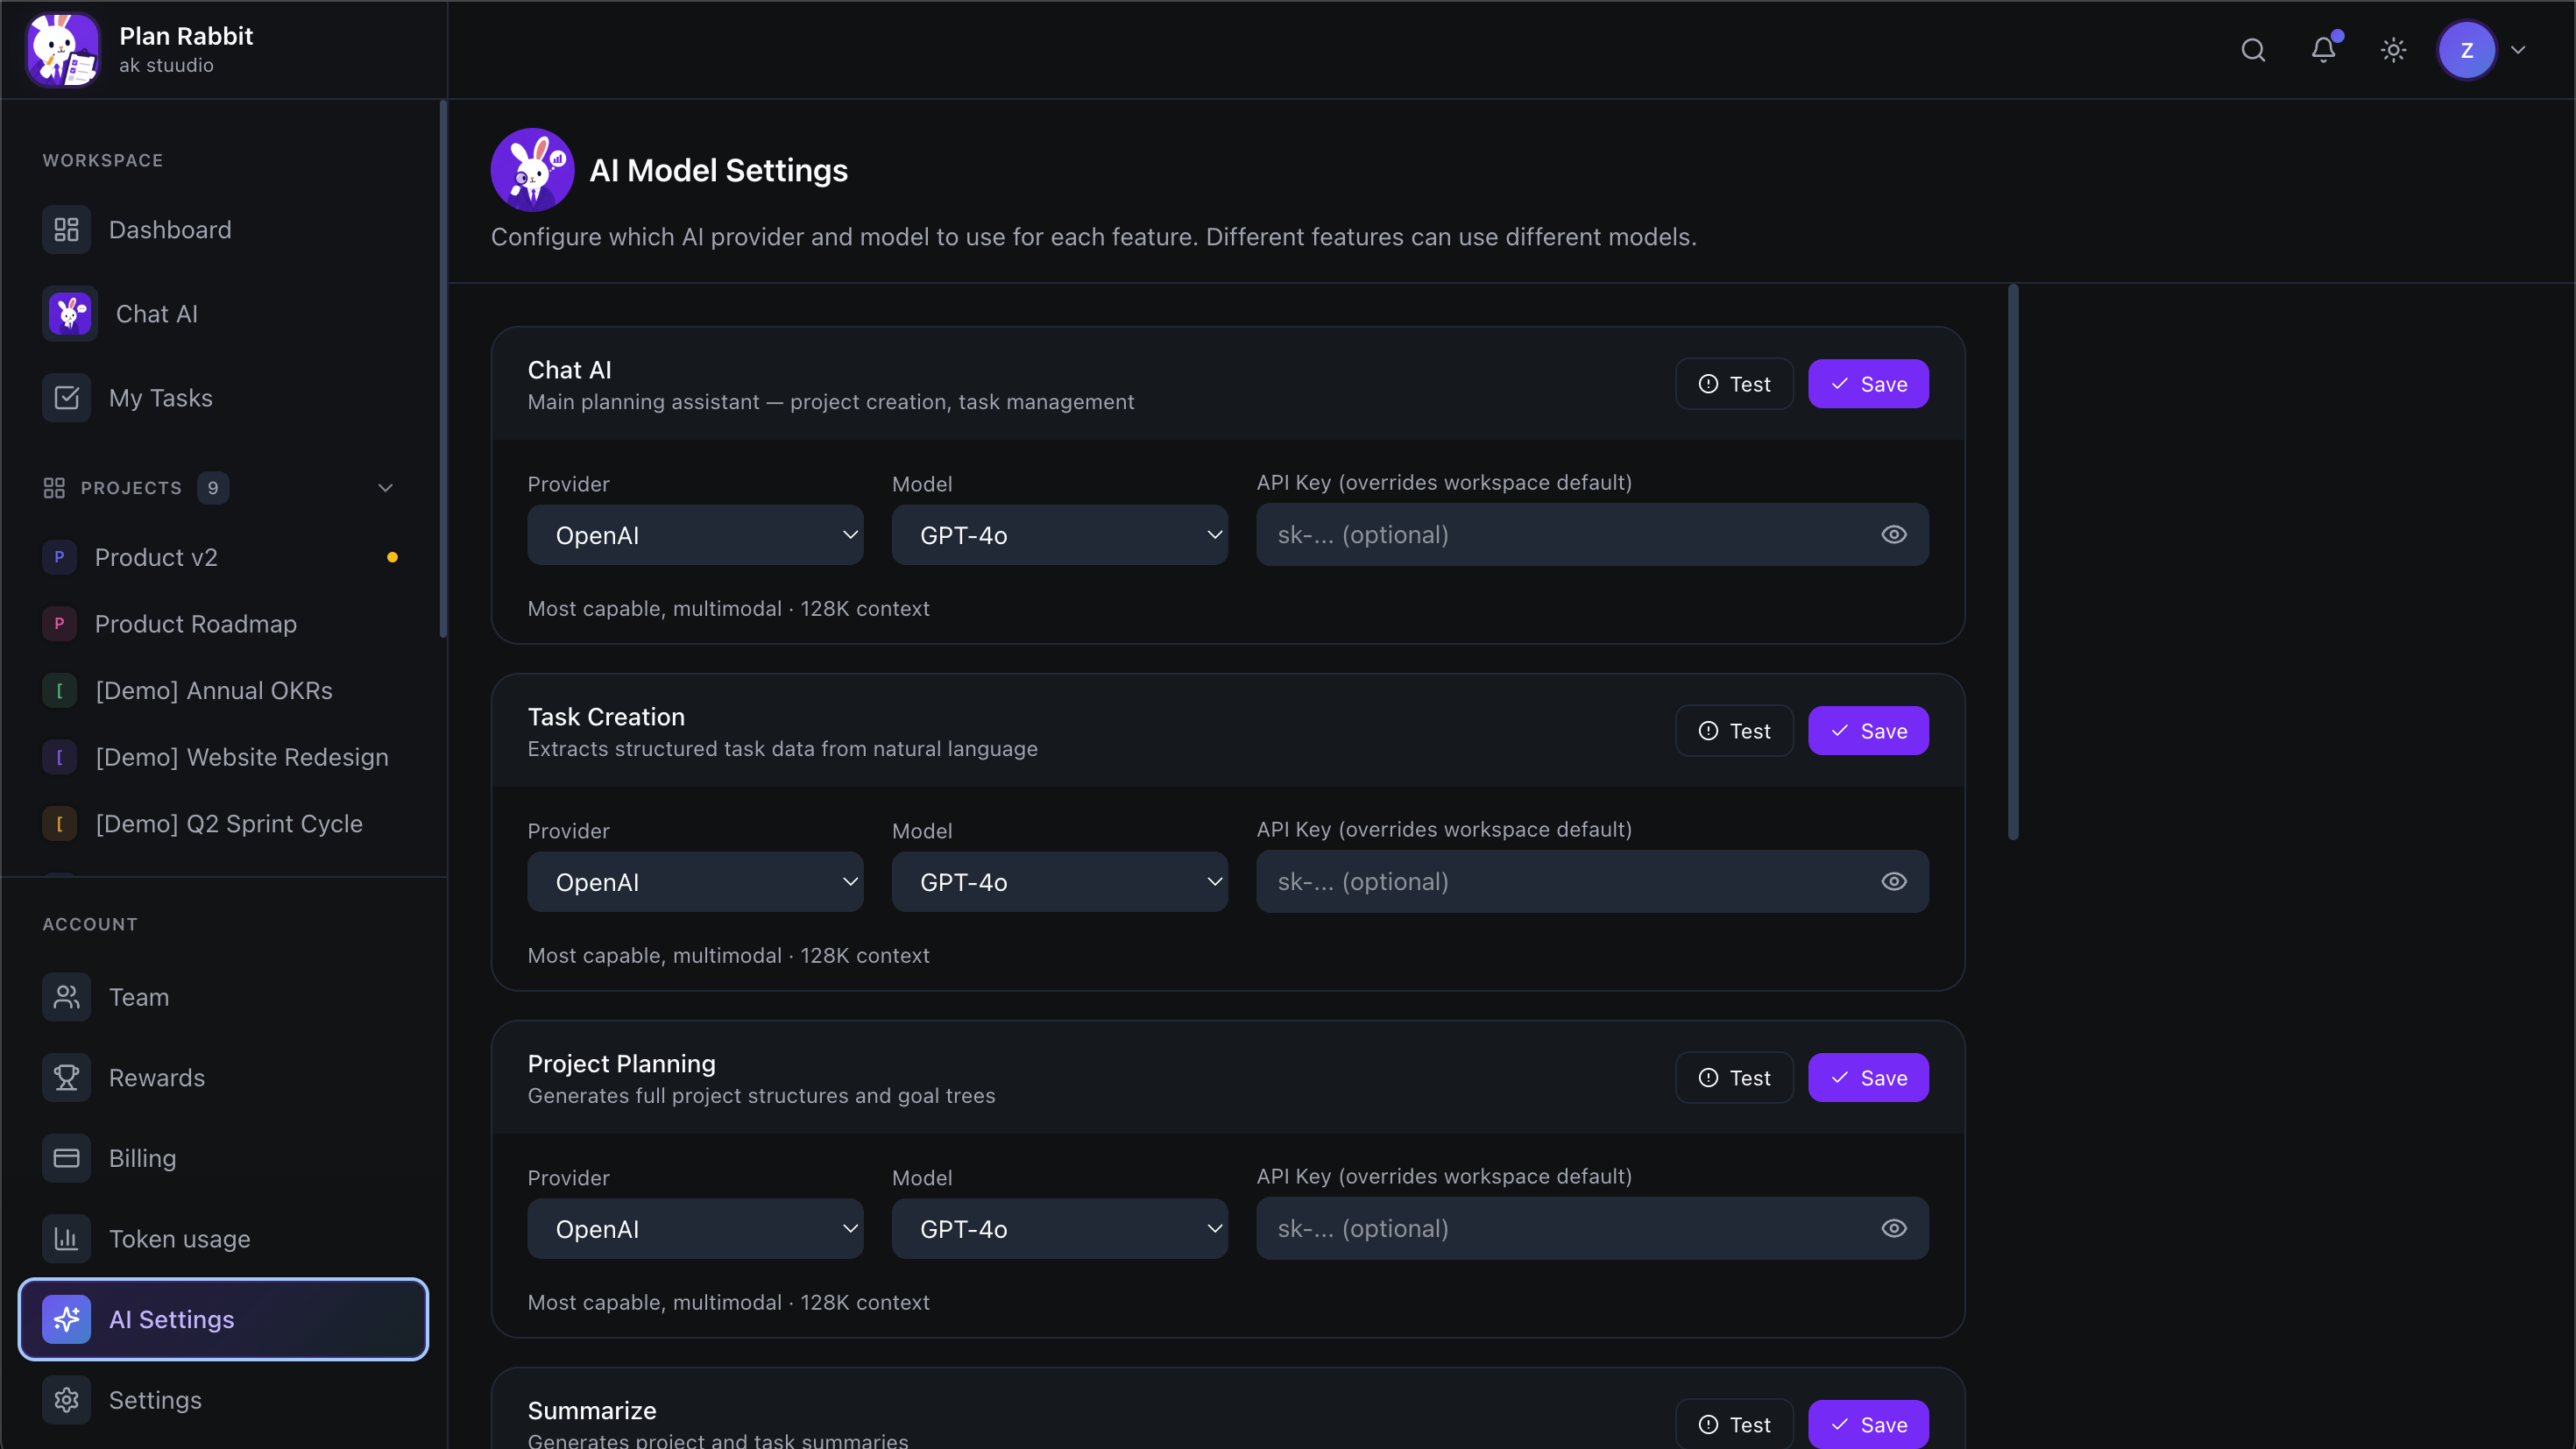Save the Chat AI settings

[1868, 384]
